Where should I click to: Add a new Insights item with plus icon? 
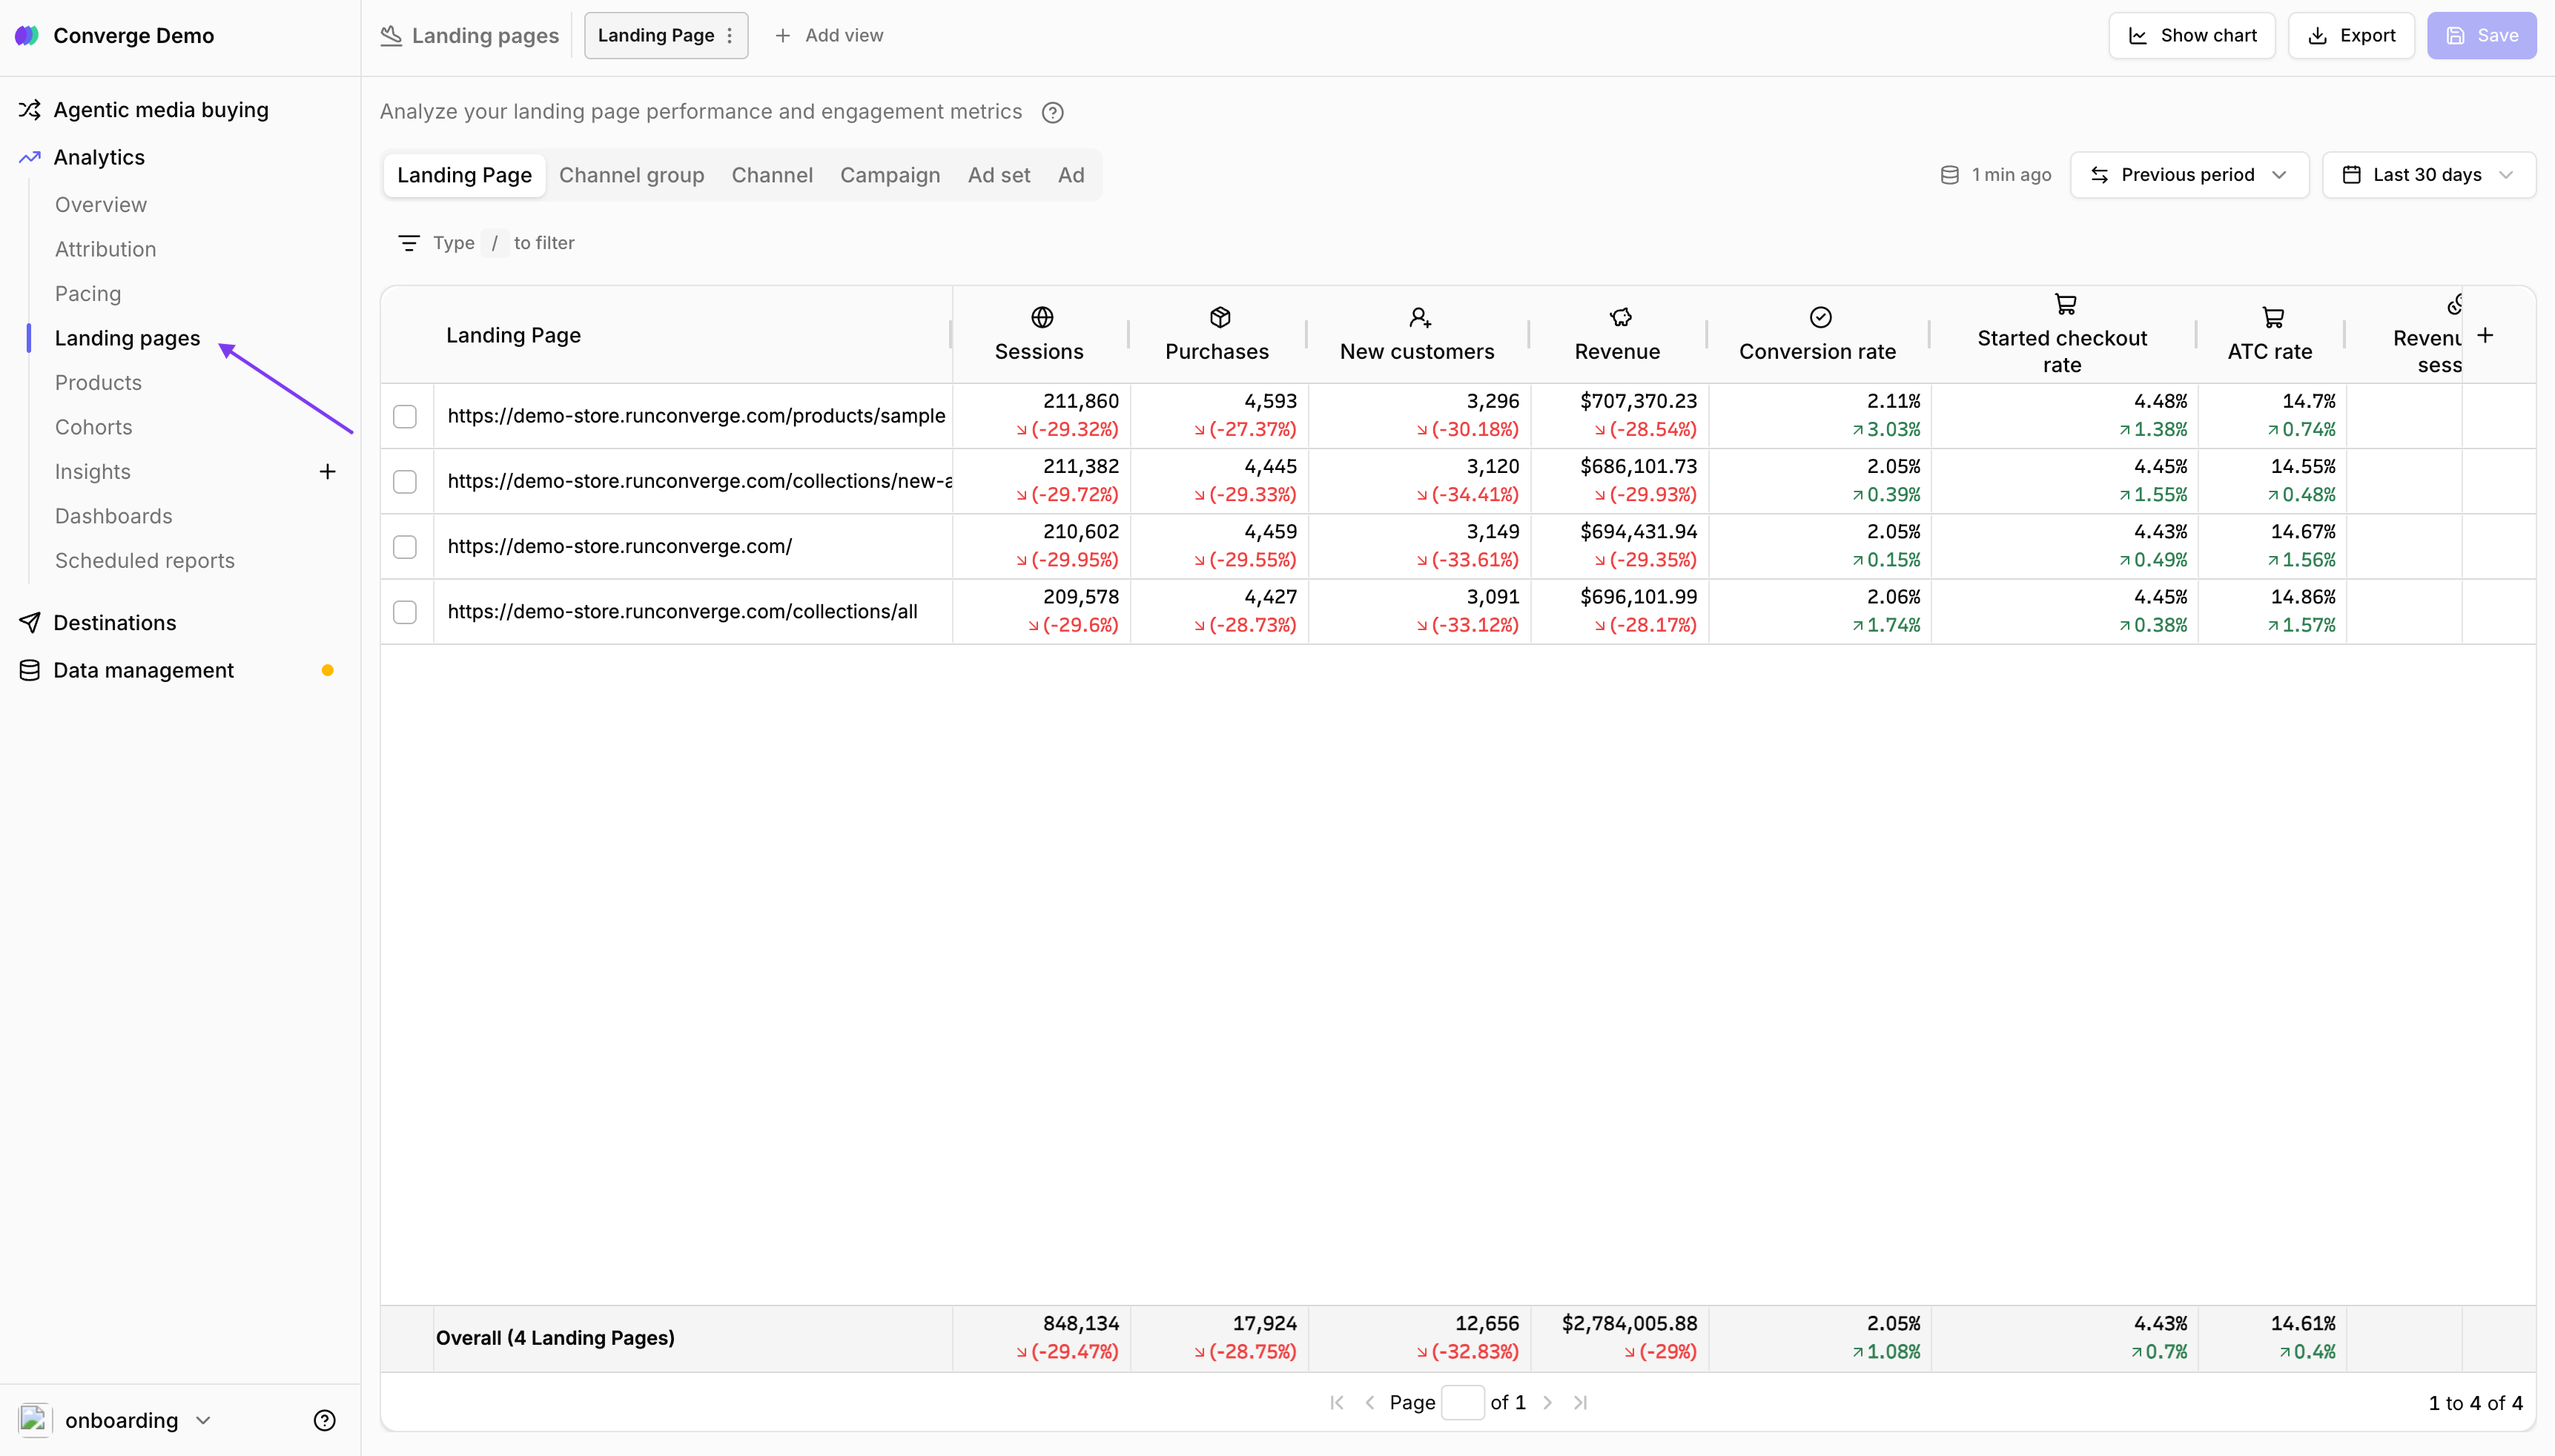[x=327, y=471]
